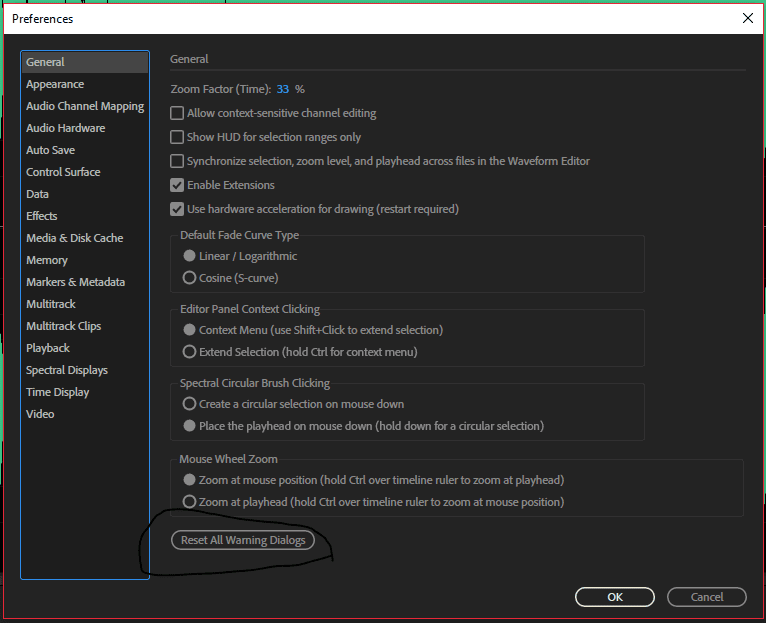This screenshot has height=623, width=766.
Task: Close the Preferences window with X
Action: tap(747, 19)
